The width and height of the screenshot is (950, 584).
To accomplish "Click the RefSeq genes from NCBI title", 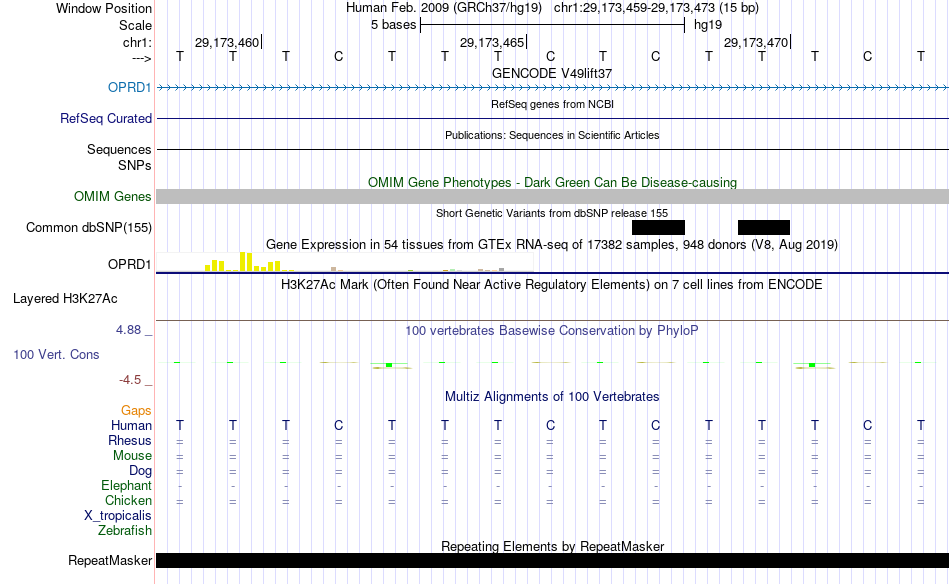I will [x=552, y=104].
